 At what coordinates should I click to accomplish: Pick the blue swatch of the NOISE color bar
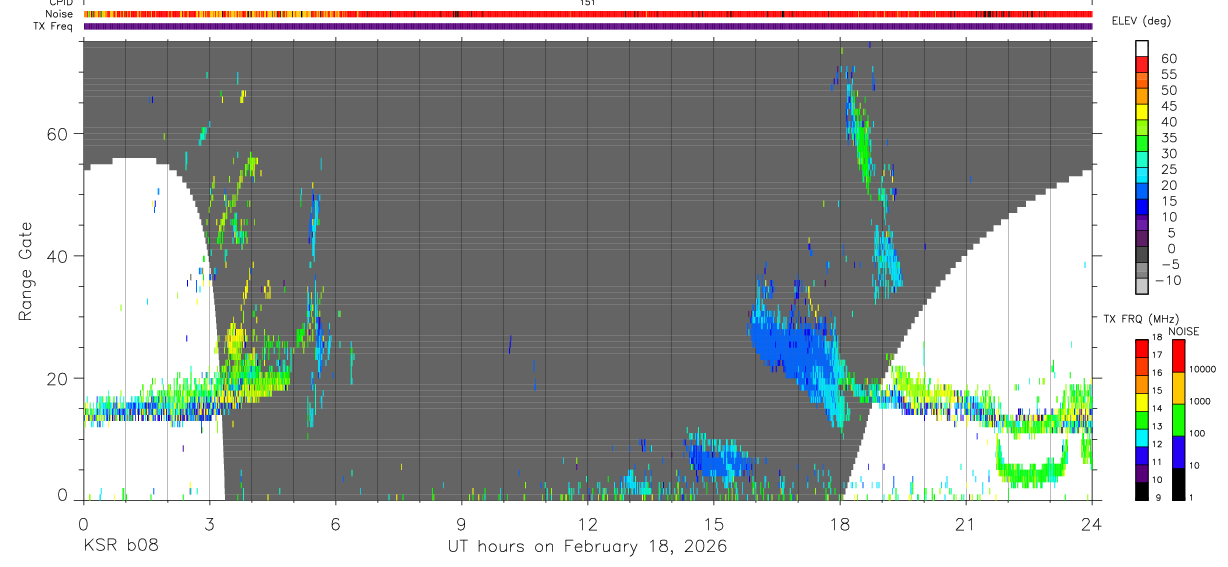(x=1177, y=452)
